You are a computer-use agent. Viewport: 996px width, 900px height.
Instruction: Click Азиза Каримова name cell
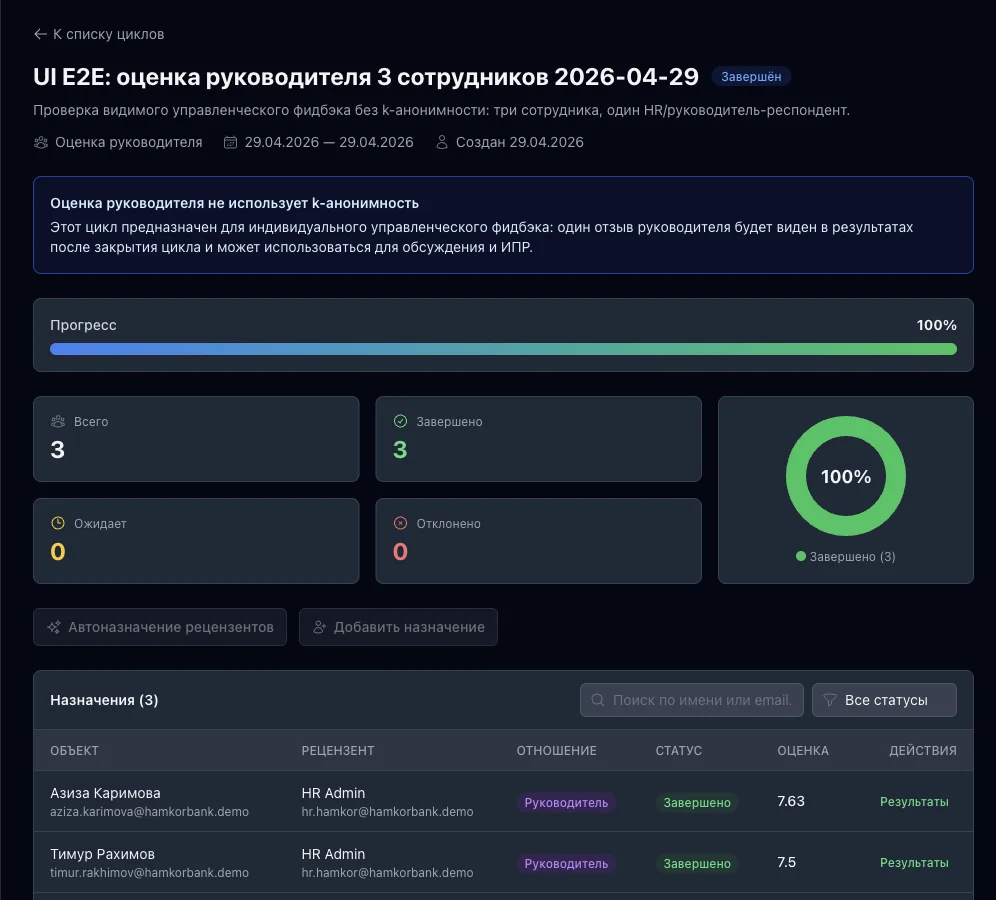[x=105, y=793]
